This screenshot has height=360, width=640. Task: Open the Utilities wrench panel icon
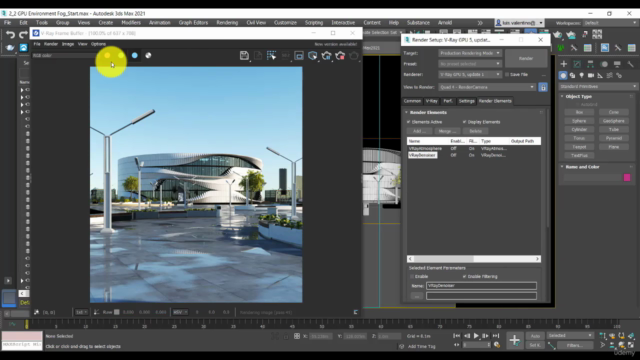[631, 64]
